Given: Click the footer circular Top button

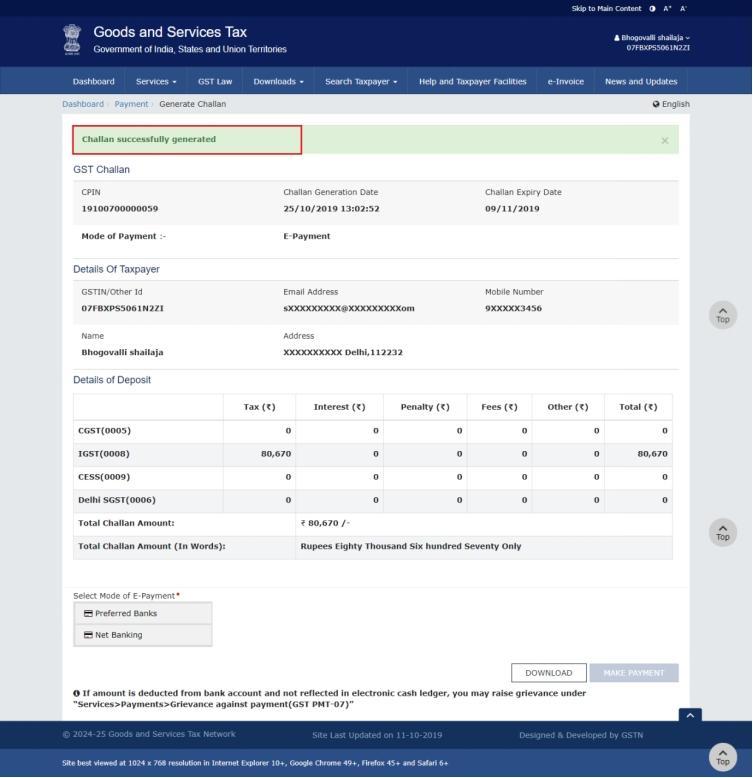Looking at the screenshot, I should point(723,757).
